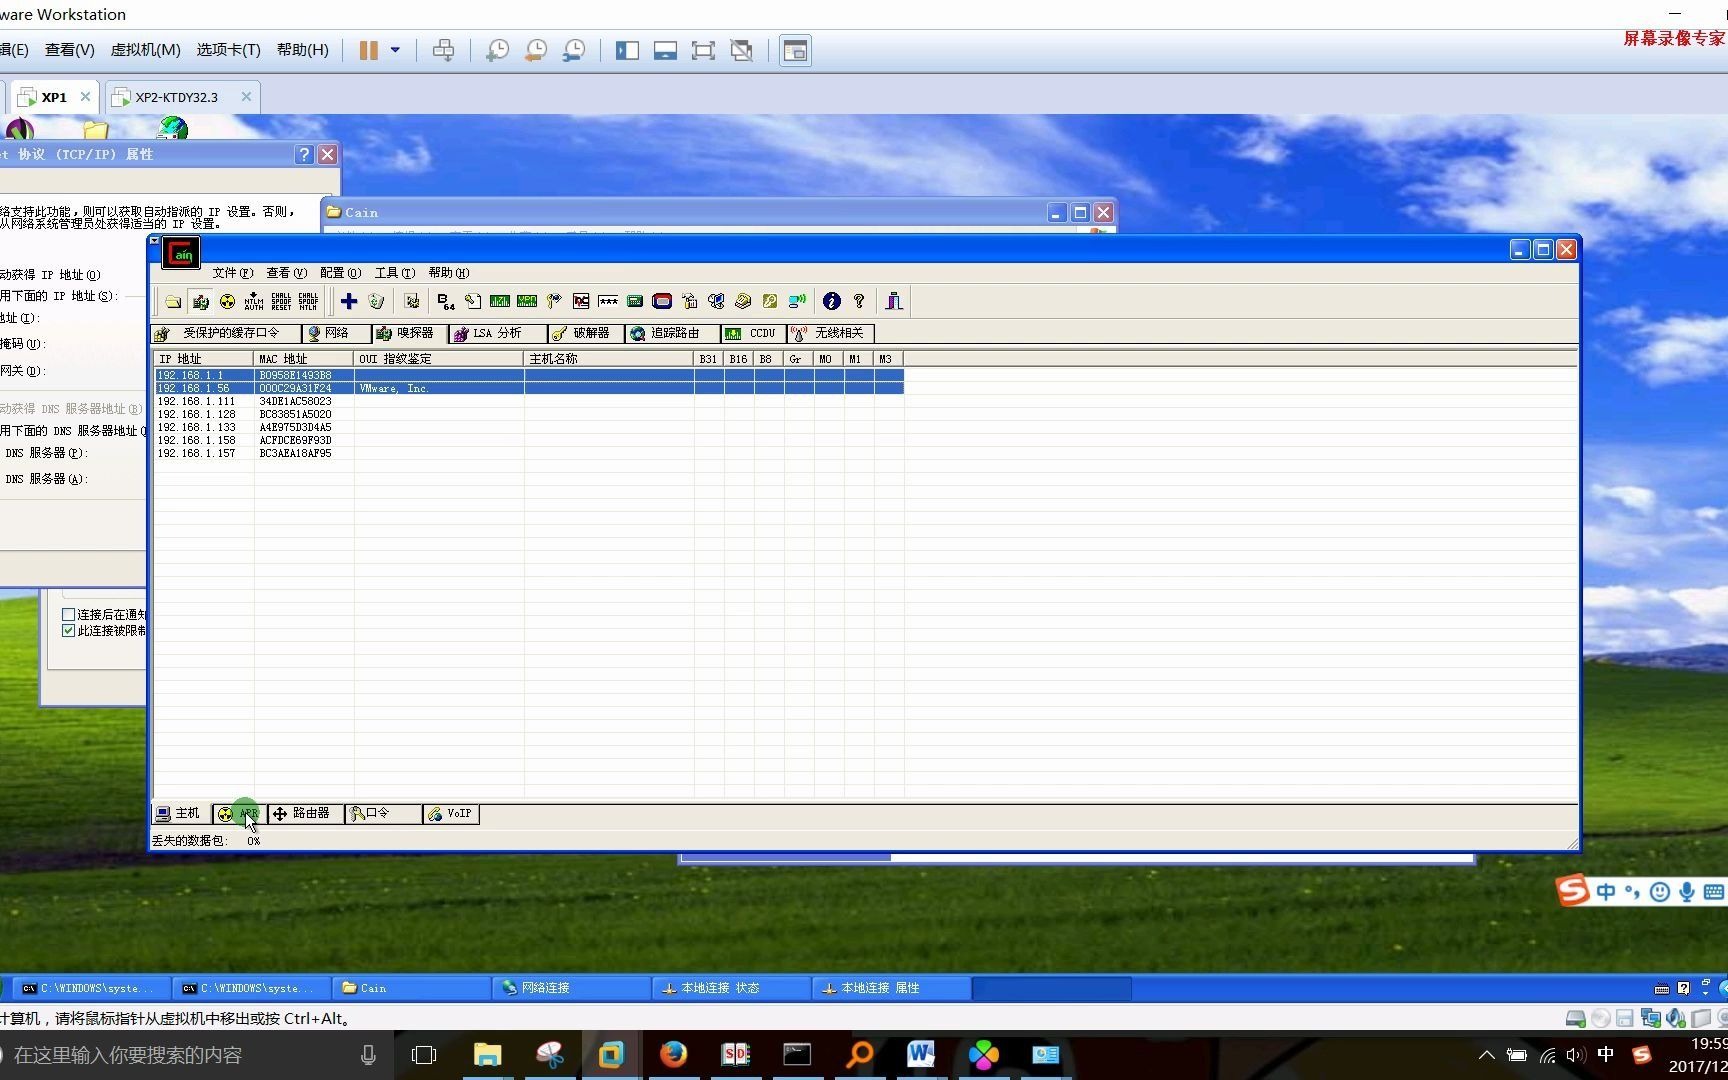The height and width of the screenshot is (1080, 1728).
Task: Click the open folder icon in Cain toolbar
Action: 173,301
